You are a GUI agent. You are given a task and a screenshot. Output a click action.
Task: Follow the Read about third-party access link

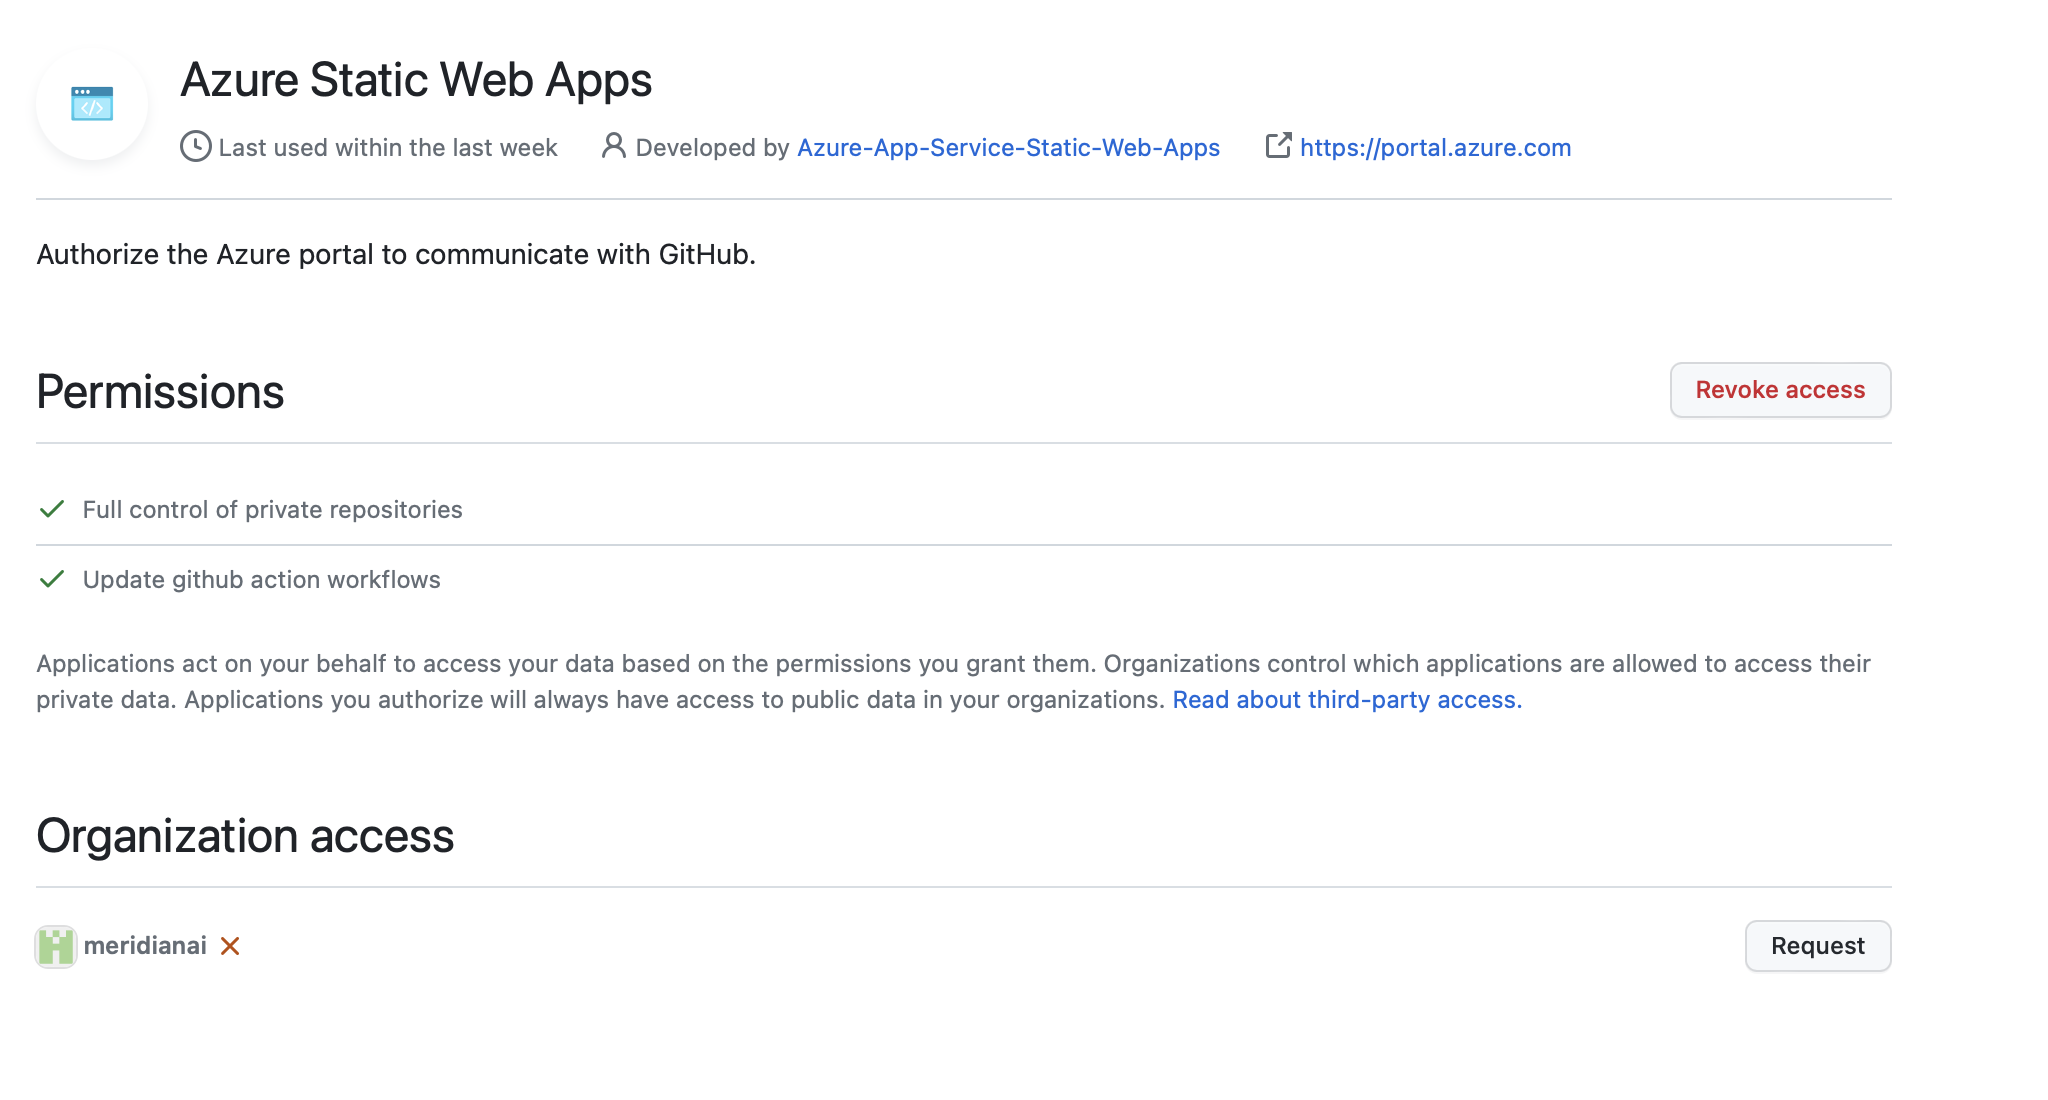(x=1347, y=699)
